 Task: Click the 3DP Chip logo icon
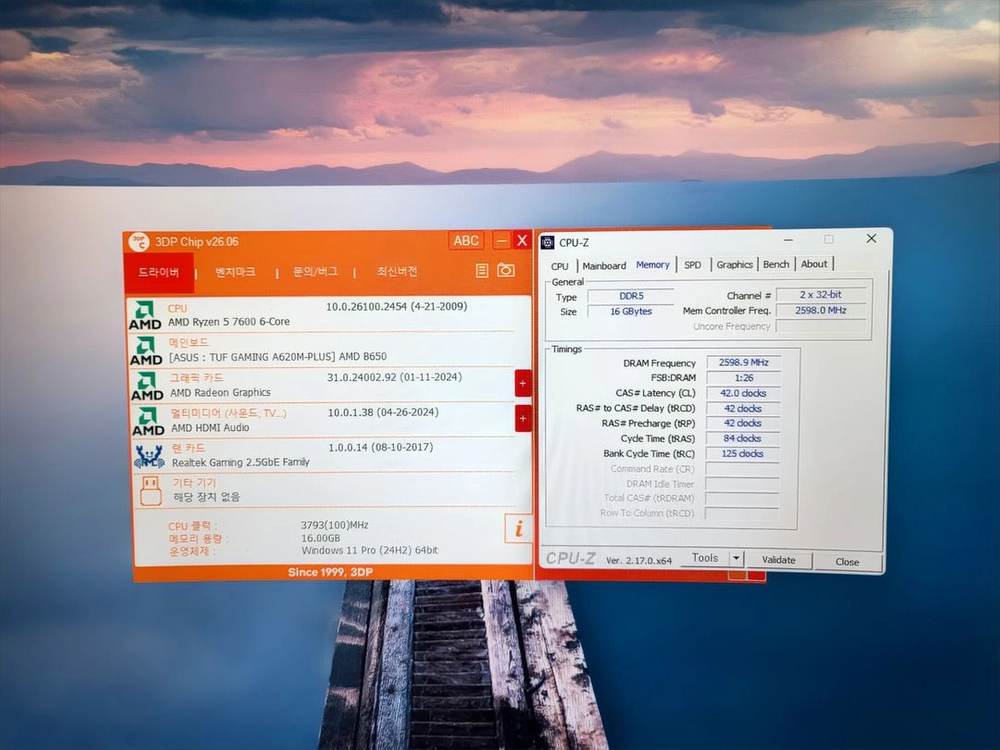[x=138, y=242]
